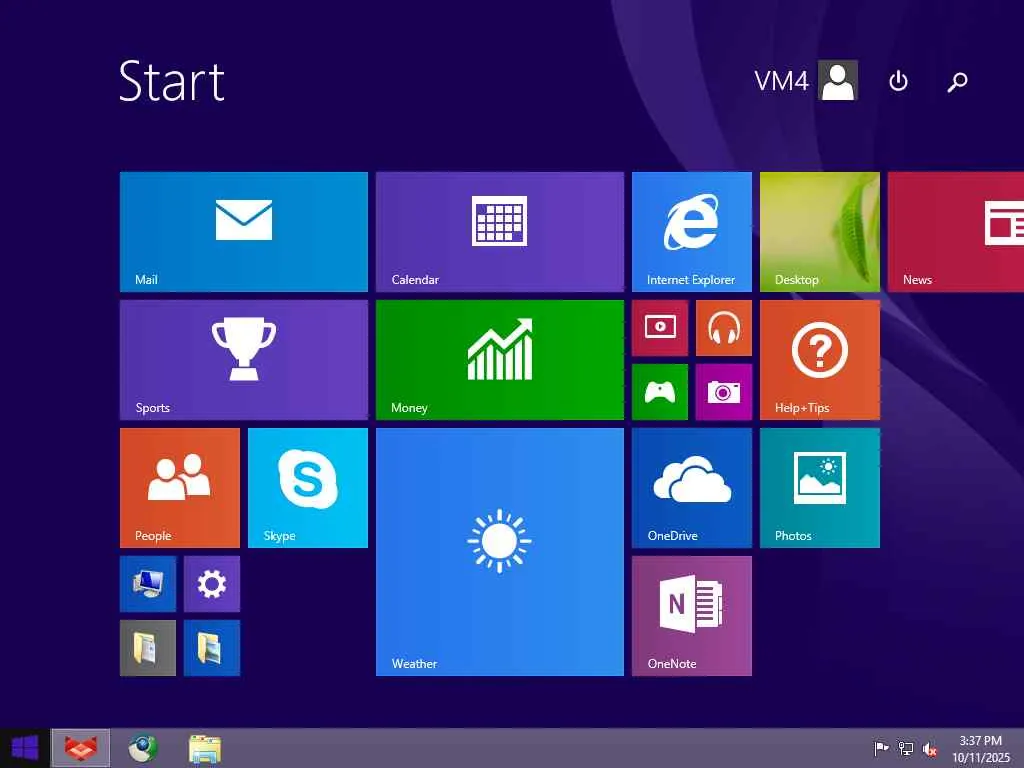
Task: Launch Internet Explorer tile
Action: (692, 232)
